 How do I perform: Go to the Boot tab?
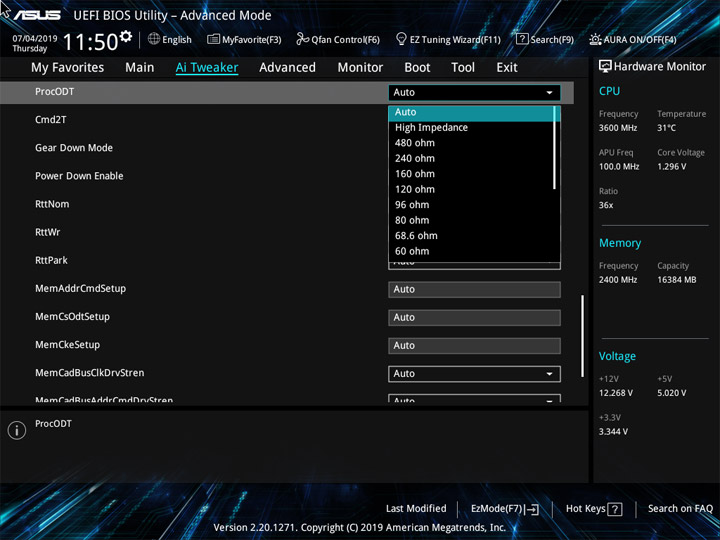[x=417, y=68]
